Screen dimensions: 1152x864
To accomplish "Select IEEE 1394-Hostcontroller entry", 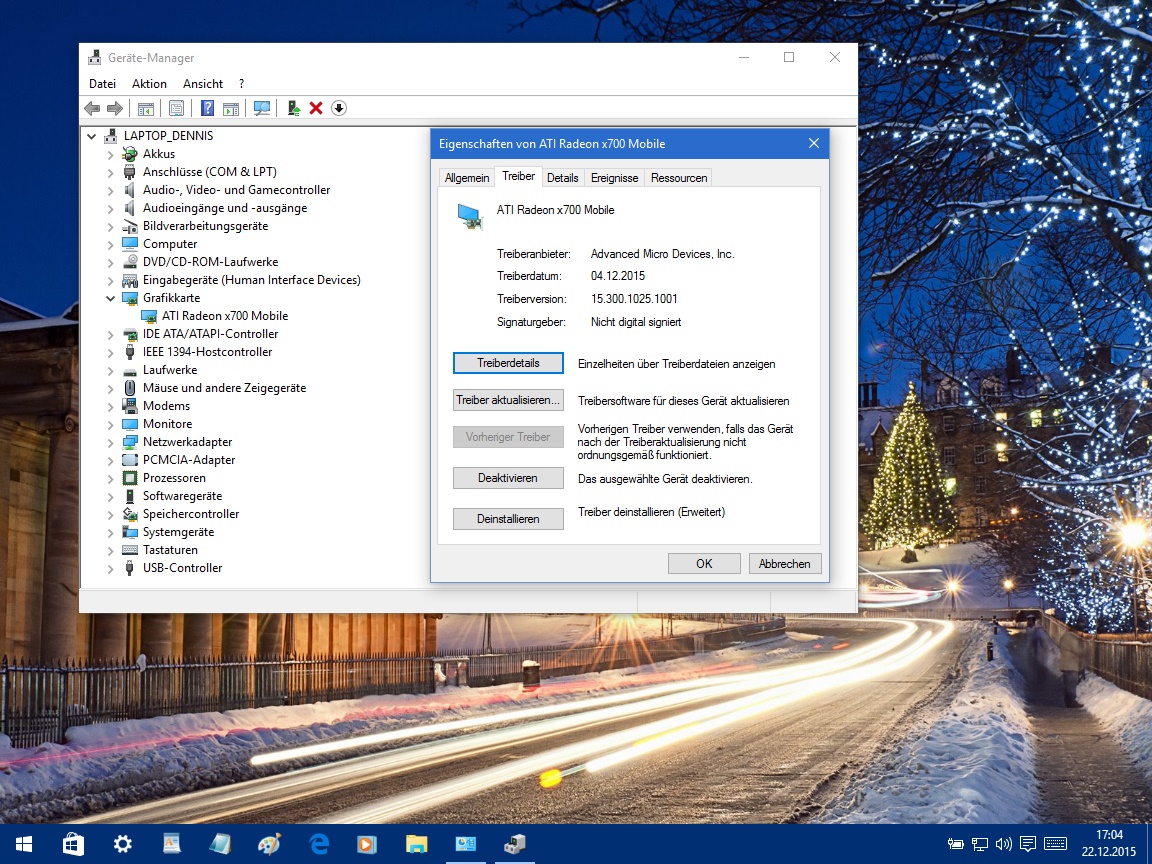I will tap(207, 352).
